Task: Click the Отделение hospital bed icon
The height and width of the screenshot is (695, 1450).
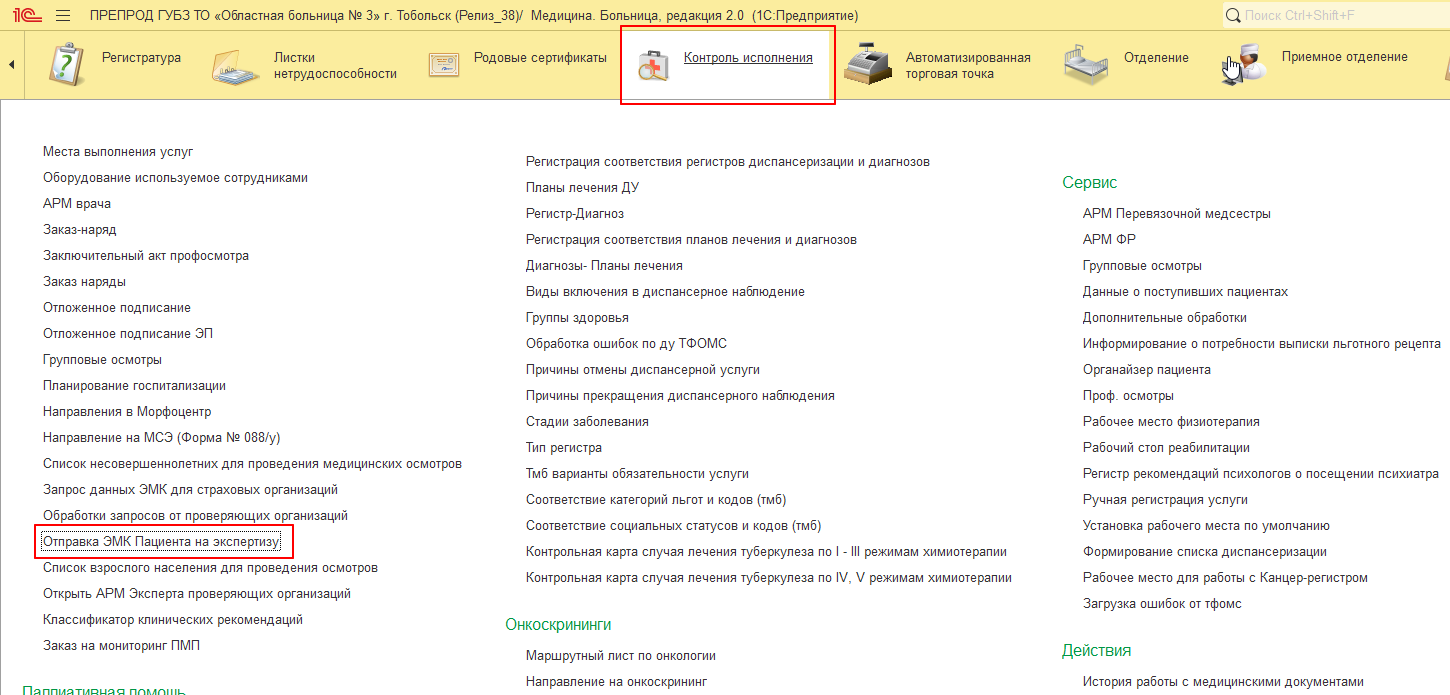Action: [1085, 65]
